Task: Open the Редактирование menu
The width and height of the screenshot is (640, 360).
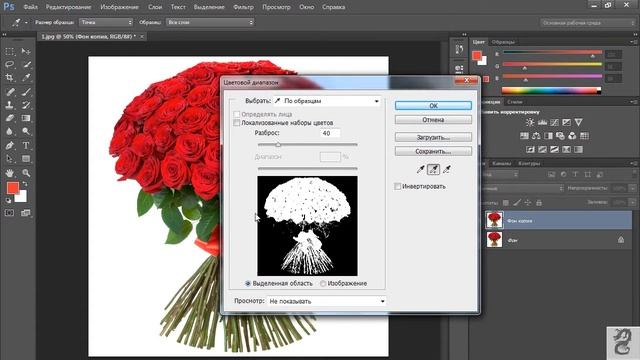Action: point(69,7)
